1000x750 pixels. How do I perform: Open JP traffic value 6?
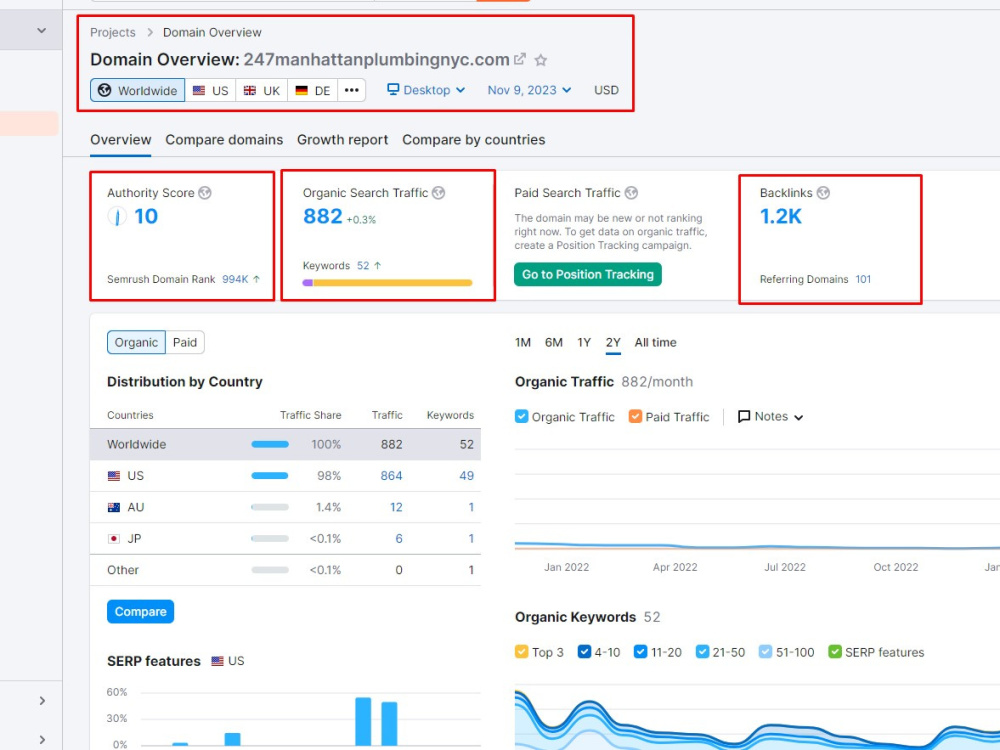tap(399, 538)
